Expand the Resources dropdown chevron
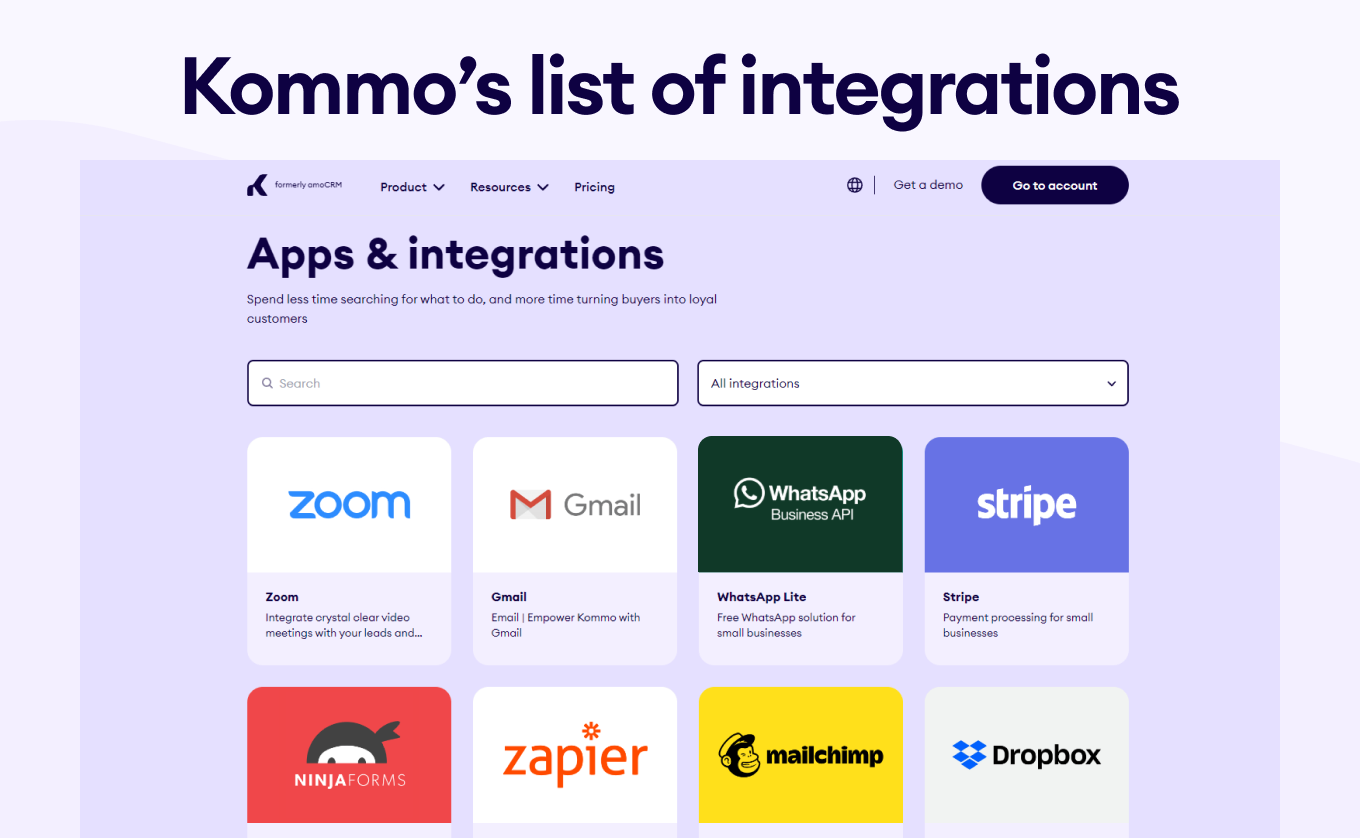 (x=542, y=187)
